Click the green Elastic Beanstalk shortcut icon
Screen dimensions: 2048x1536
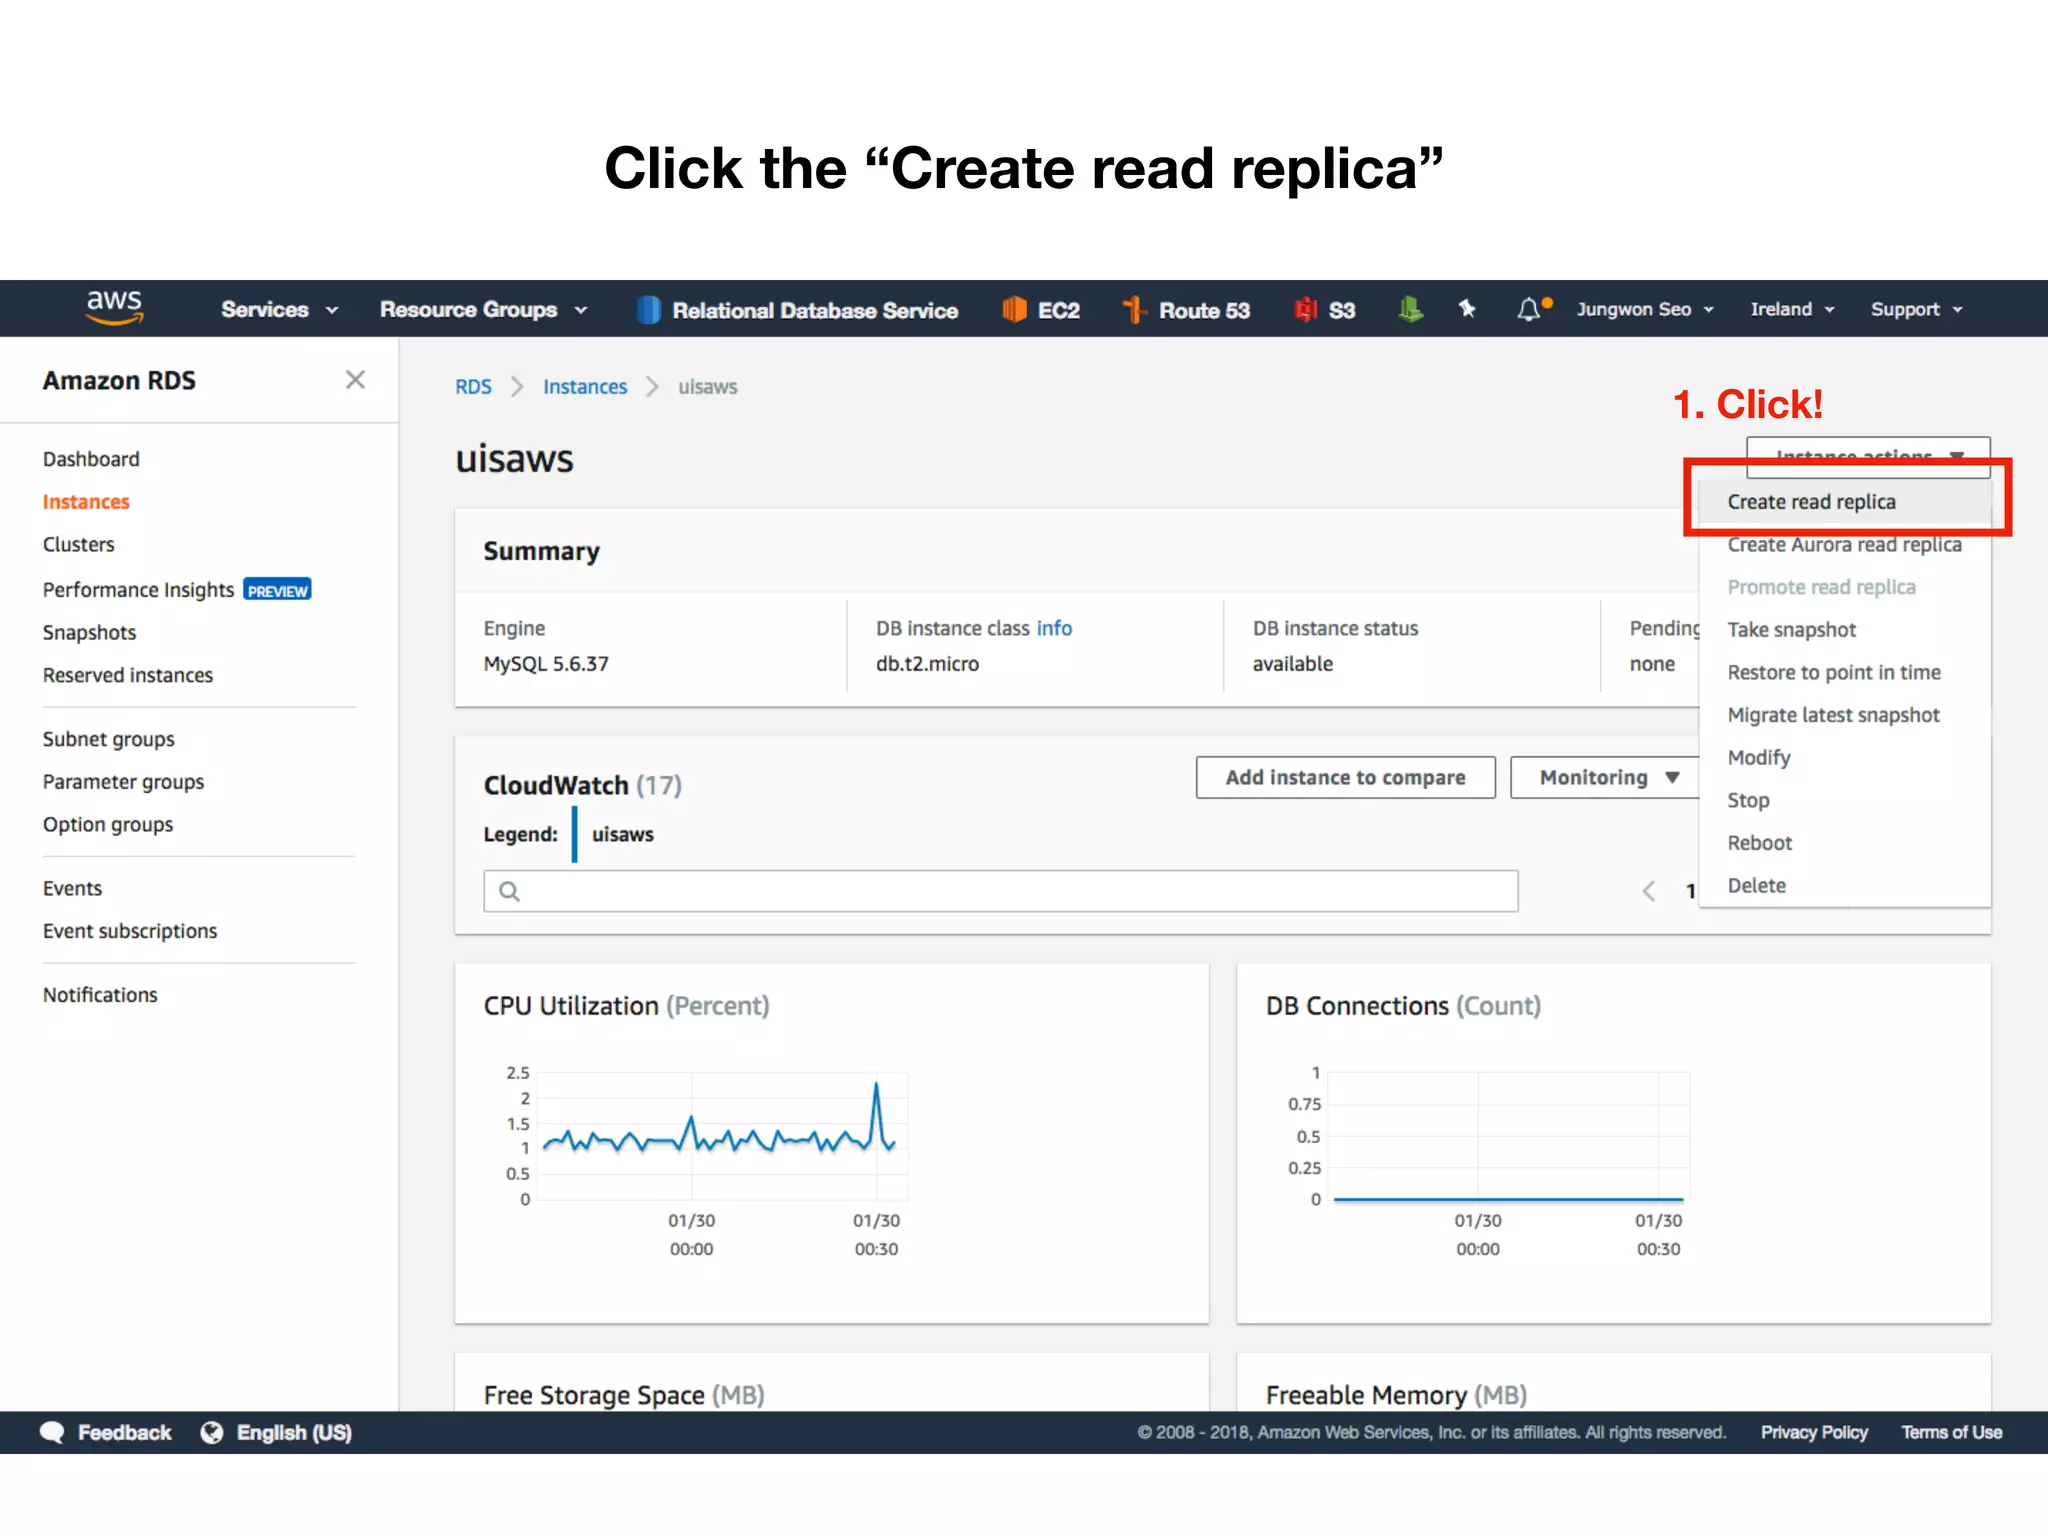[x=1410, y=310]
